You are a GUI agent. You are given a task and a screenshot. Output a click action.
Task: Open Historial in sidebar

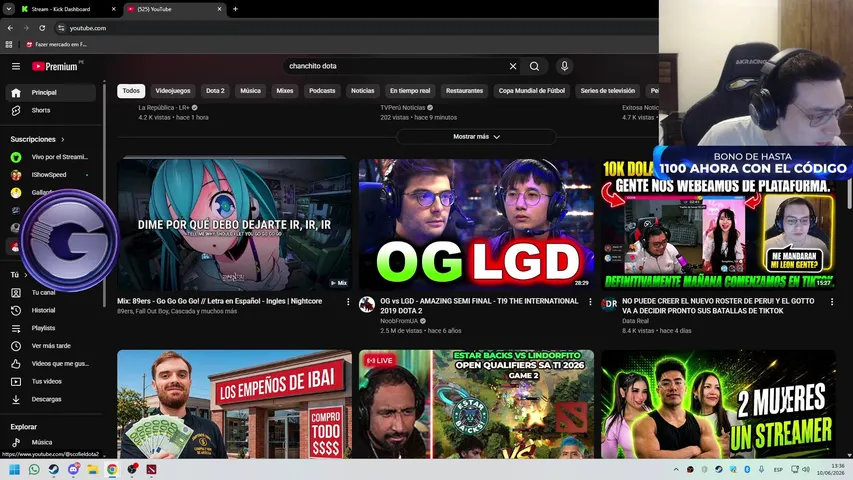(51, 310)
